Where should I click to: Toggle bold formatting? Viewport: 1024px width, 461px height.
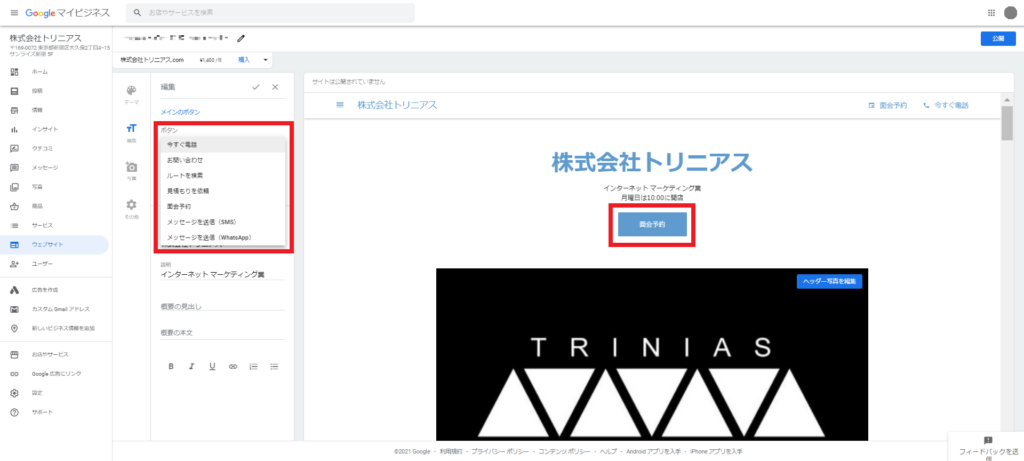point(171,366)
